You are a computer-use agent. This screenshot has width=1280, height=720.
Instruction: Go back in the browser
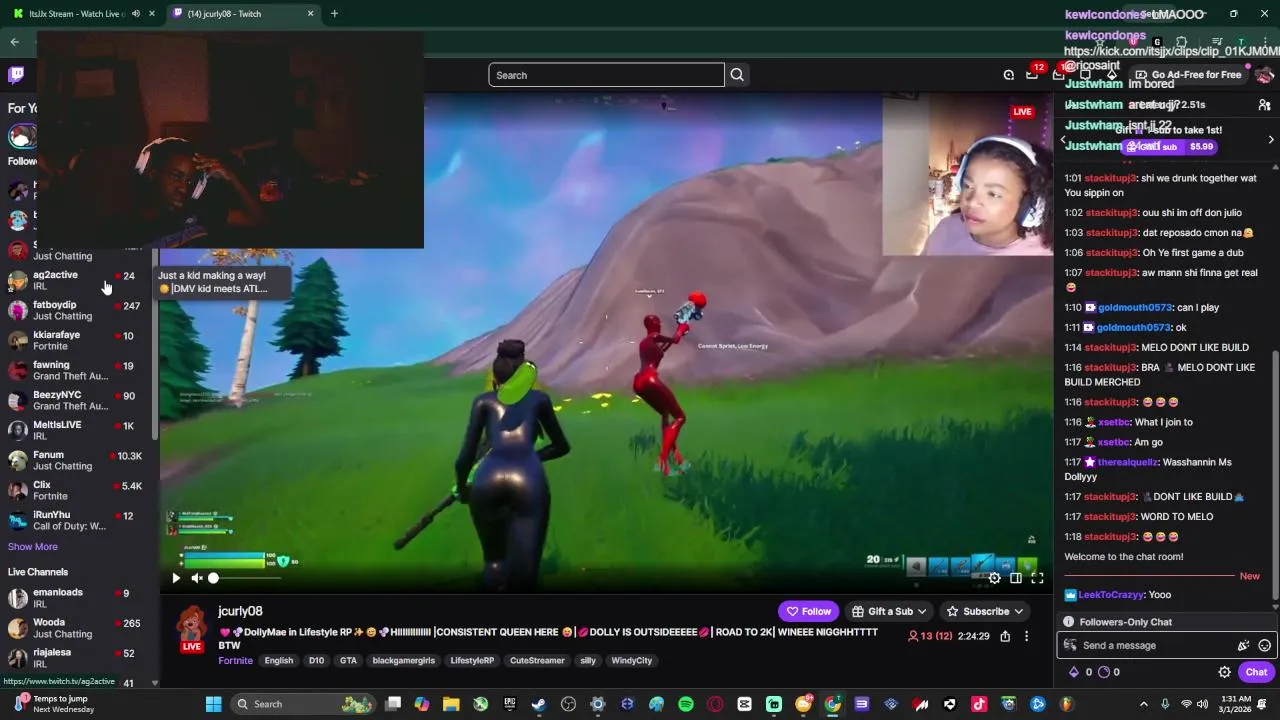[x=14, y=42]
